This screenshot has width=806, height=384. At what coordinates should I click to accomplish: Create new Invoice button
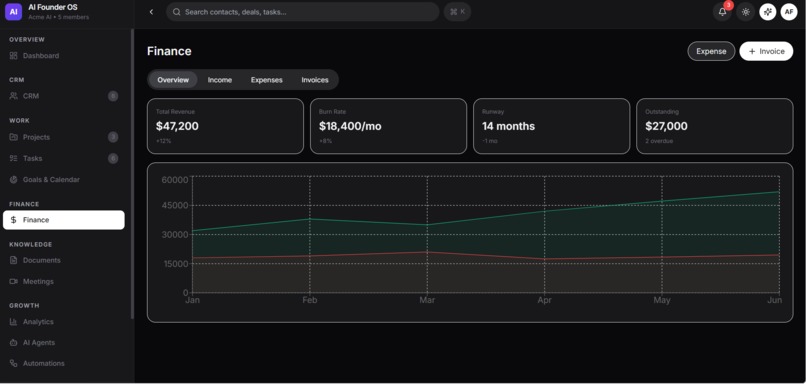click(766, 51)
